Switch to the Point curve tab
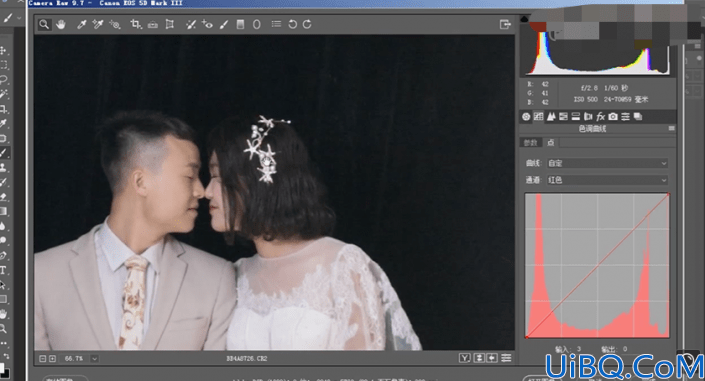This screenshot has width=705, height=381. (550, 143)
